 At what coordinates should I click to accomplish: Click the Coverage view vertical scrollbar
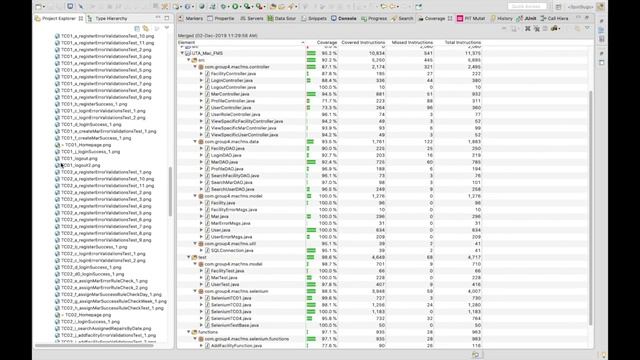coord(591,208)
